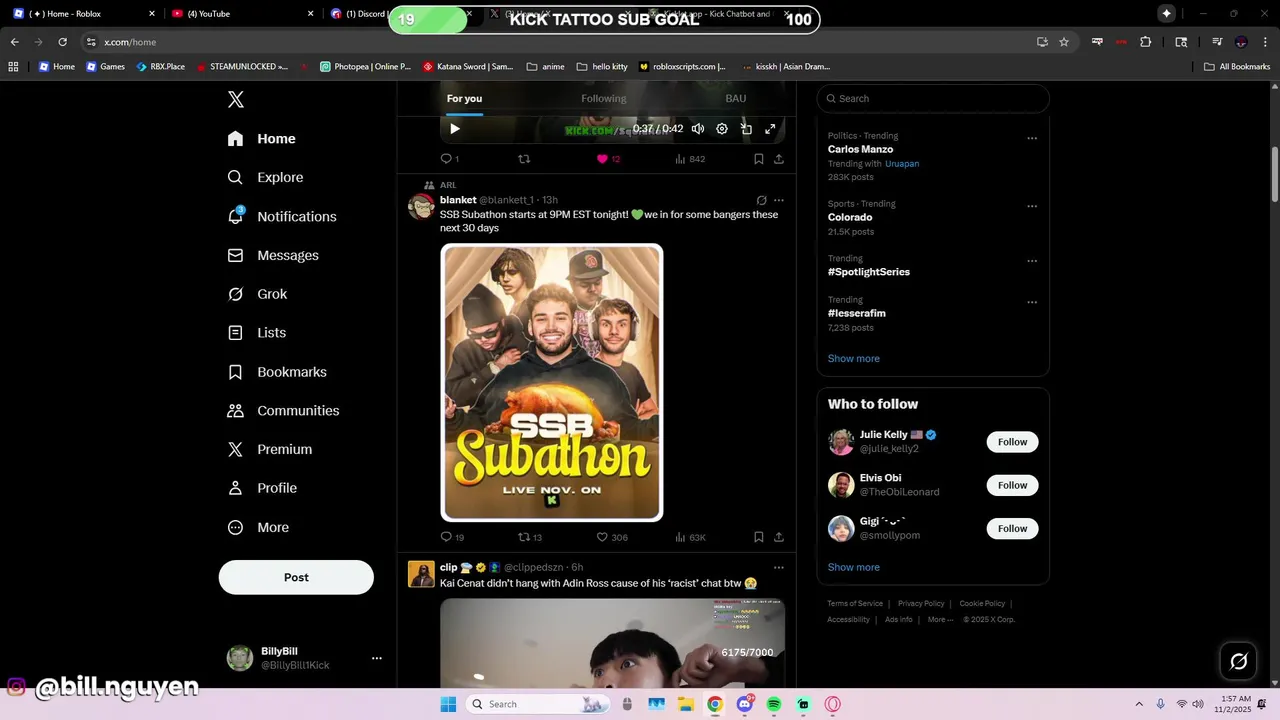Open the anime bookmarks folder
This screenshot has height=720, width=1280.
545,66
